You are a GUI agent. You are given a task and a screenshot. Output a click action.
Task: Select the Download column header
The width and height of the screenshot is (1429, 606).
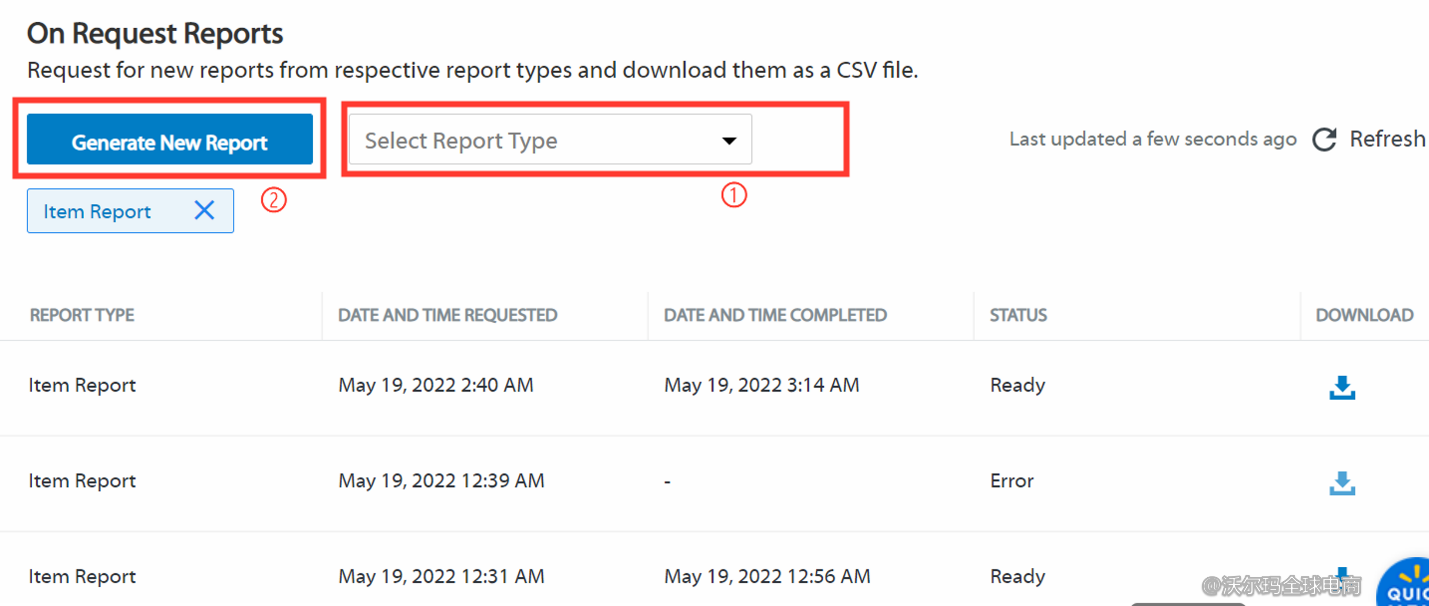(x=1363, y=315)
